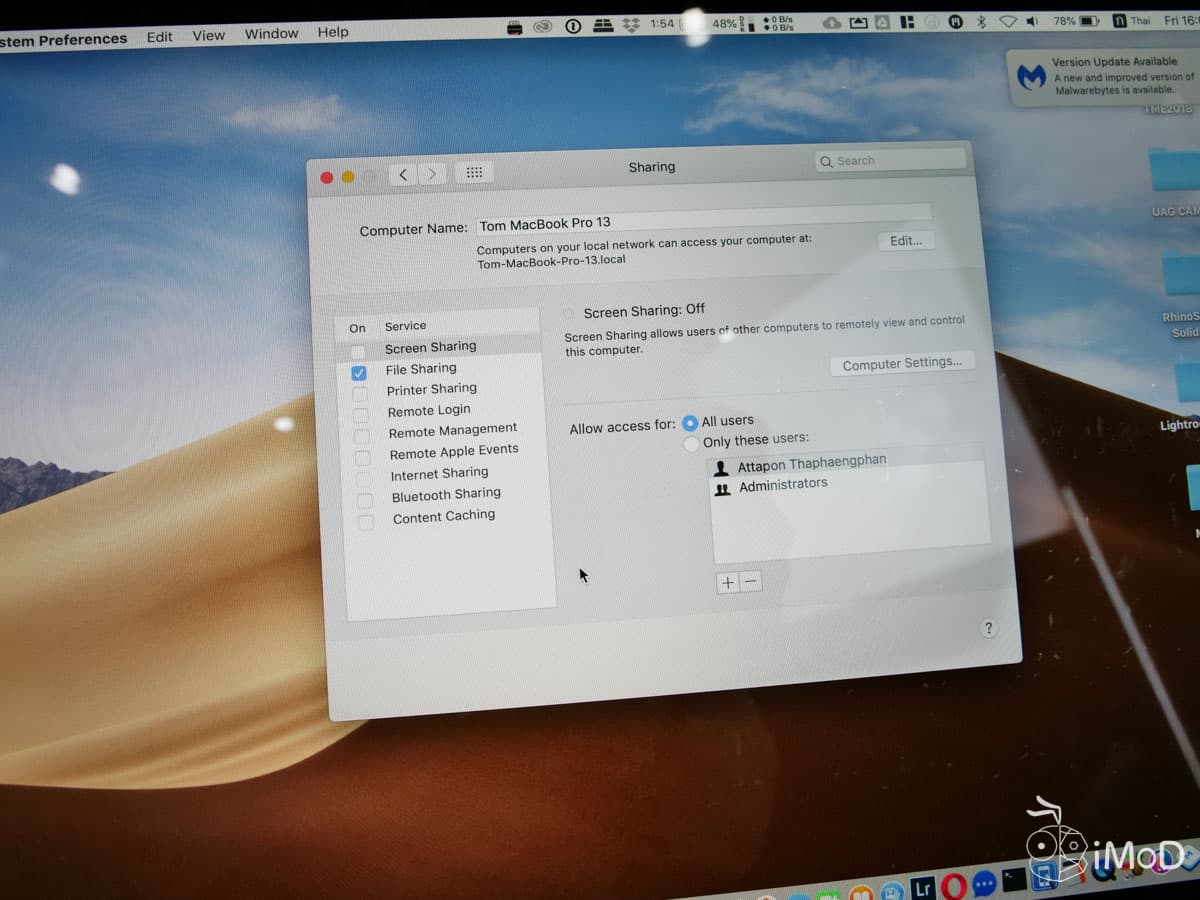Open the Dropbox menu bar icon

858,23
